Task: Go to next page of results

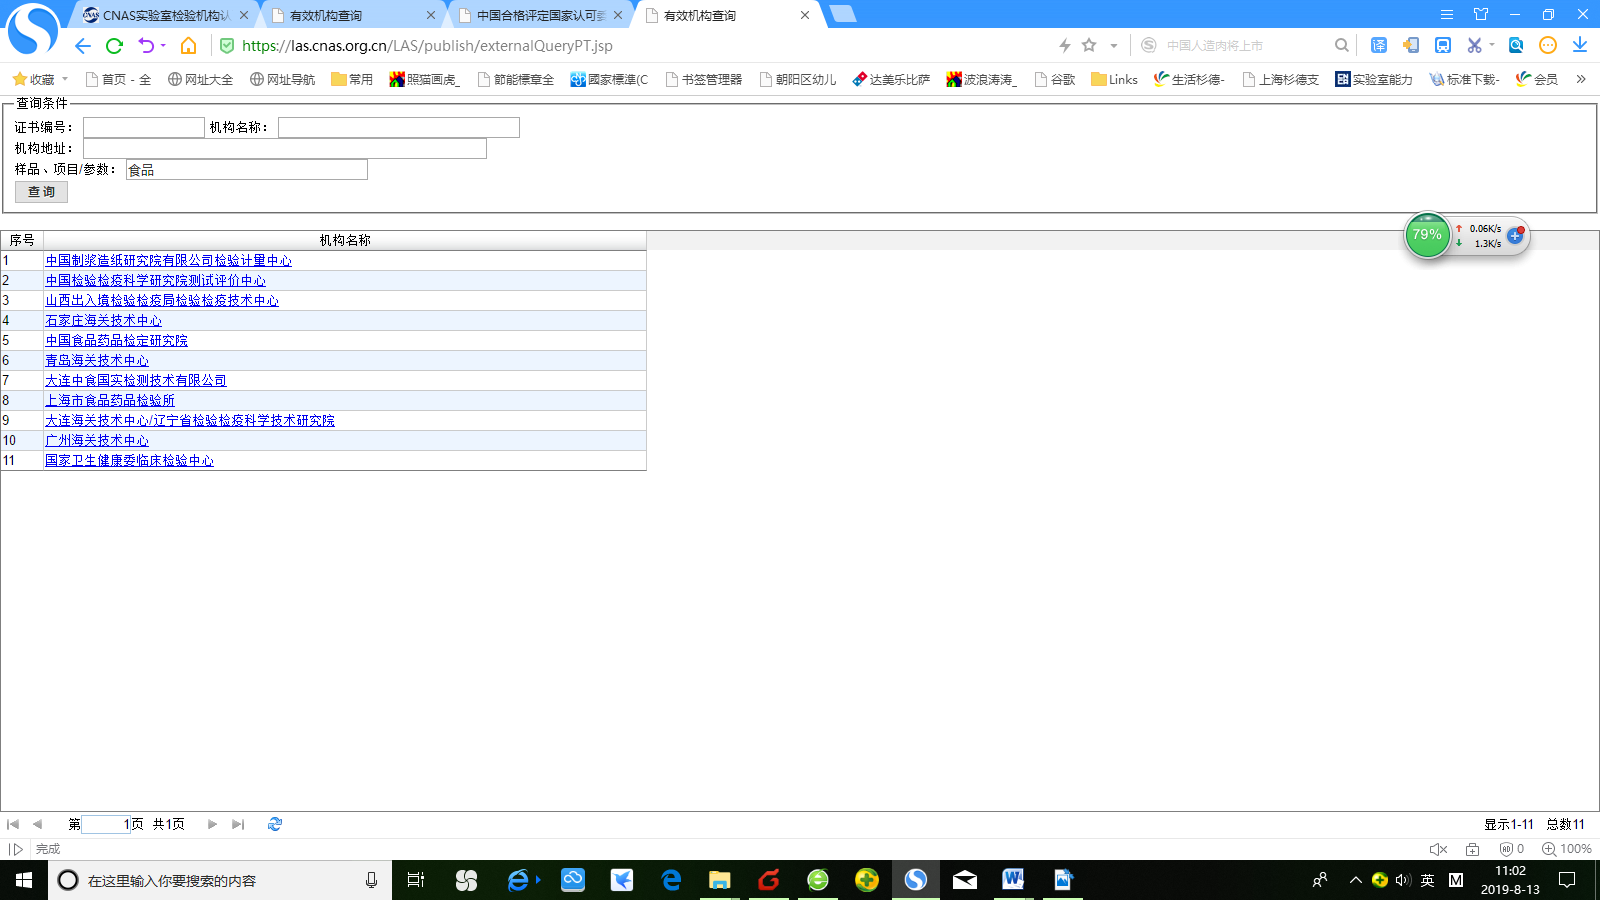Action: pos(212,824)
